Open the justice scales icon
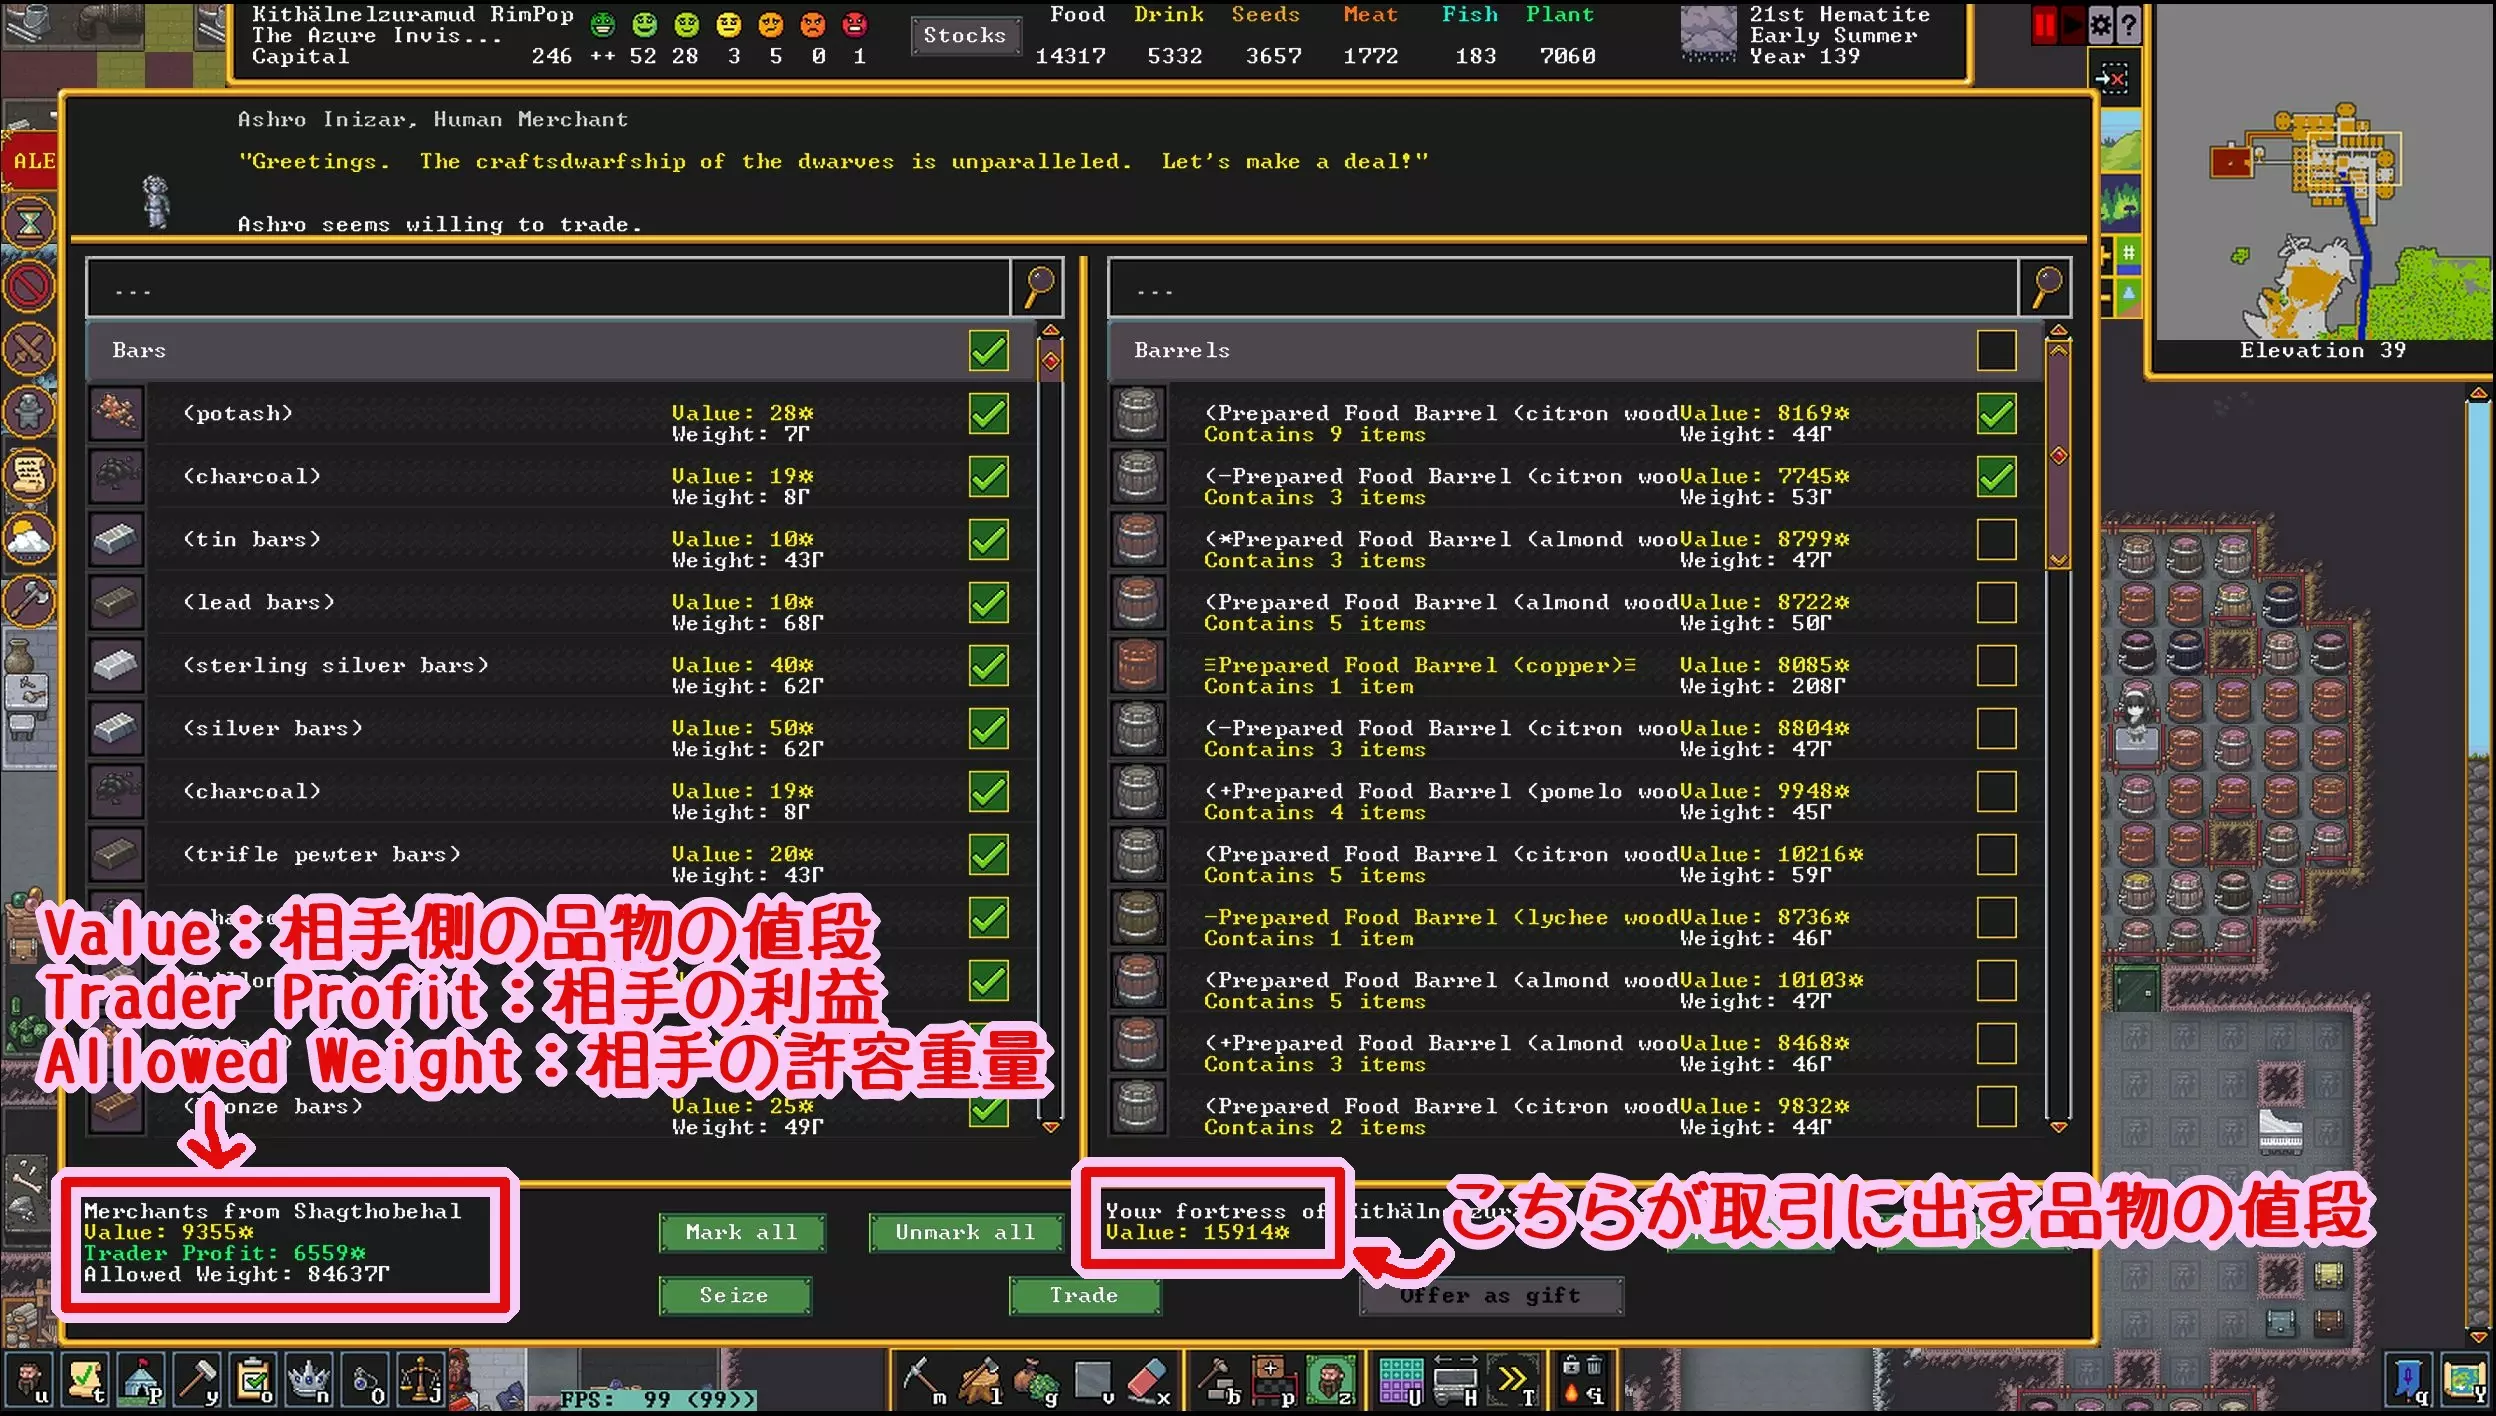This screenshot has height=1416, width=2496. [421, 1380]
